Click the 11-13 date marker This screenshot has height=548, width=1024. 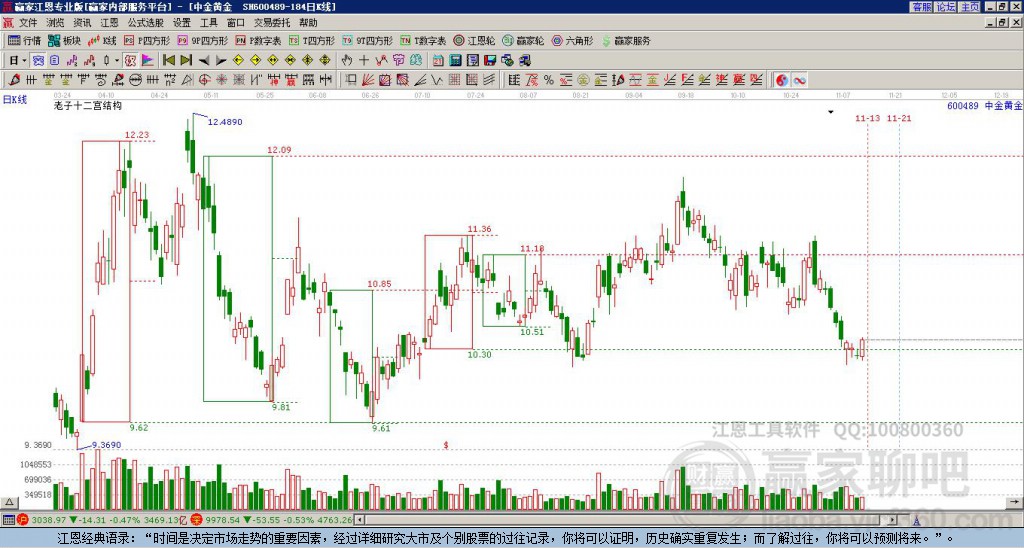pyautogui.click(x=867, y=118)
